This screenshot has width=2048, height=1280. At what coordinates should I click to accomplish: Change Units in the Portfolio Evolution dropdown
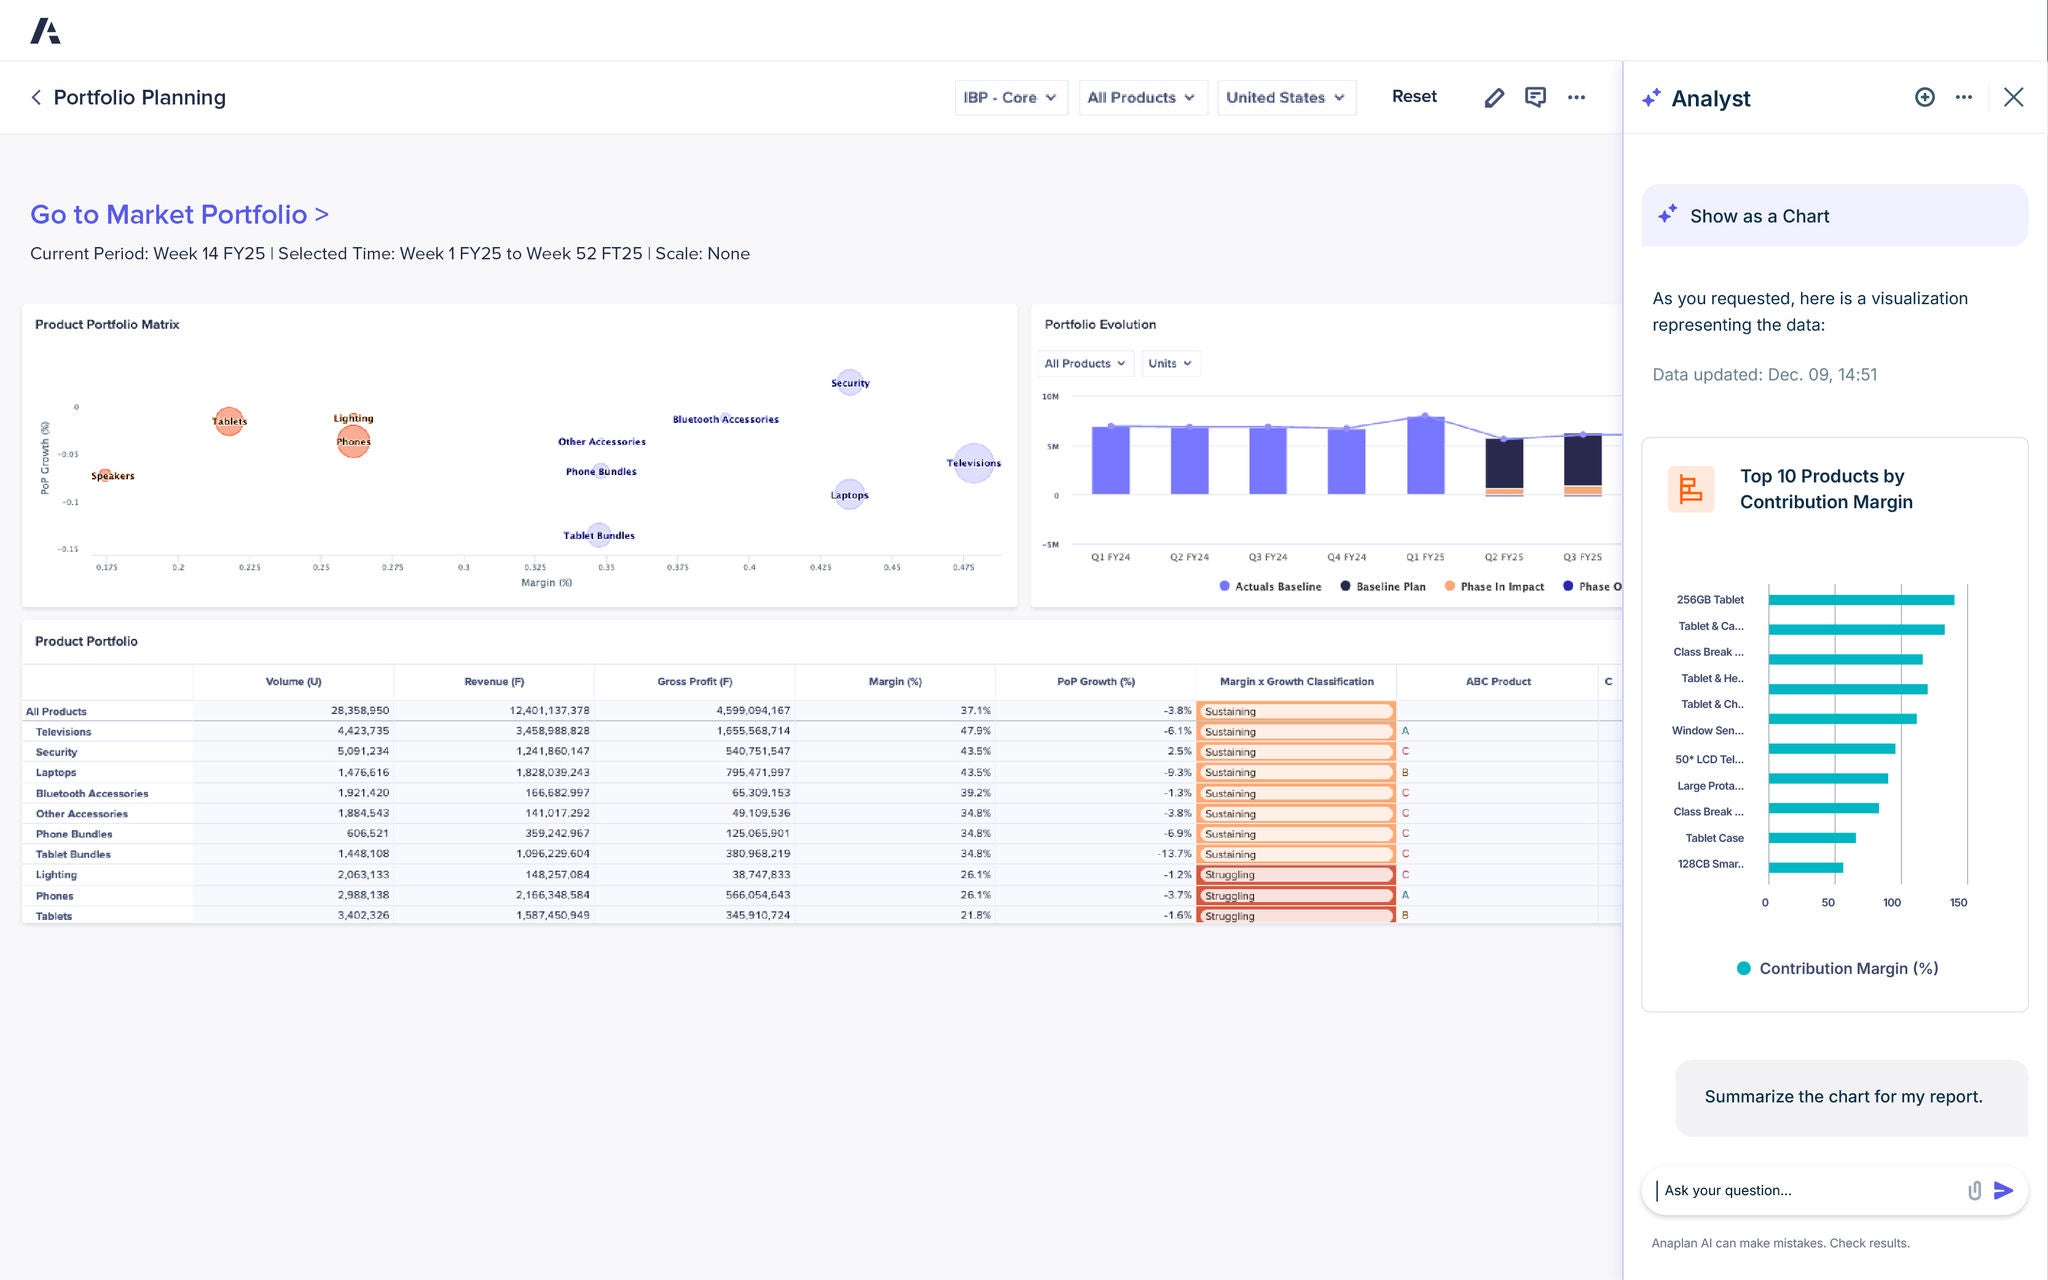click(1170, 363)
